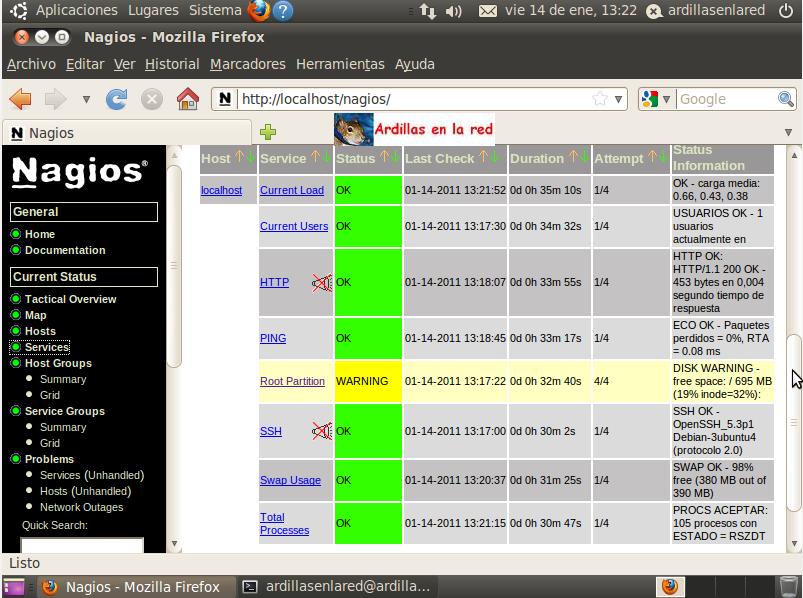This screenshot has width=803, height=598.
Task: Click the notifications-disabled icon for HTTP
Action: [322, 283]
